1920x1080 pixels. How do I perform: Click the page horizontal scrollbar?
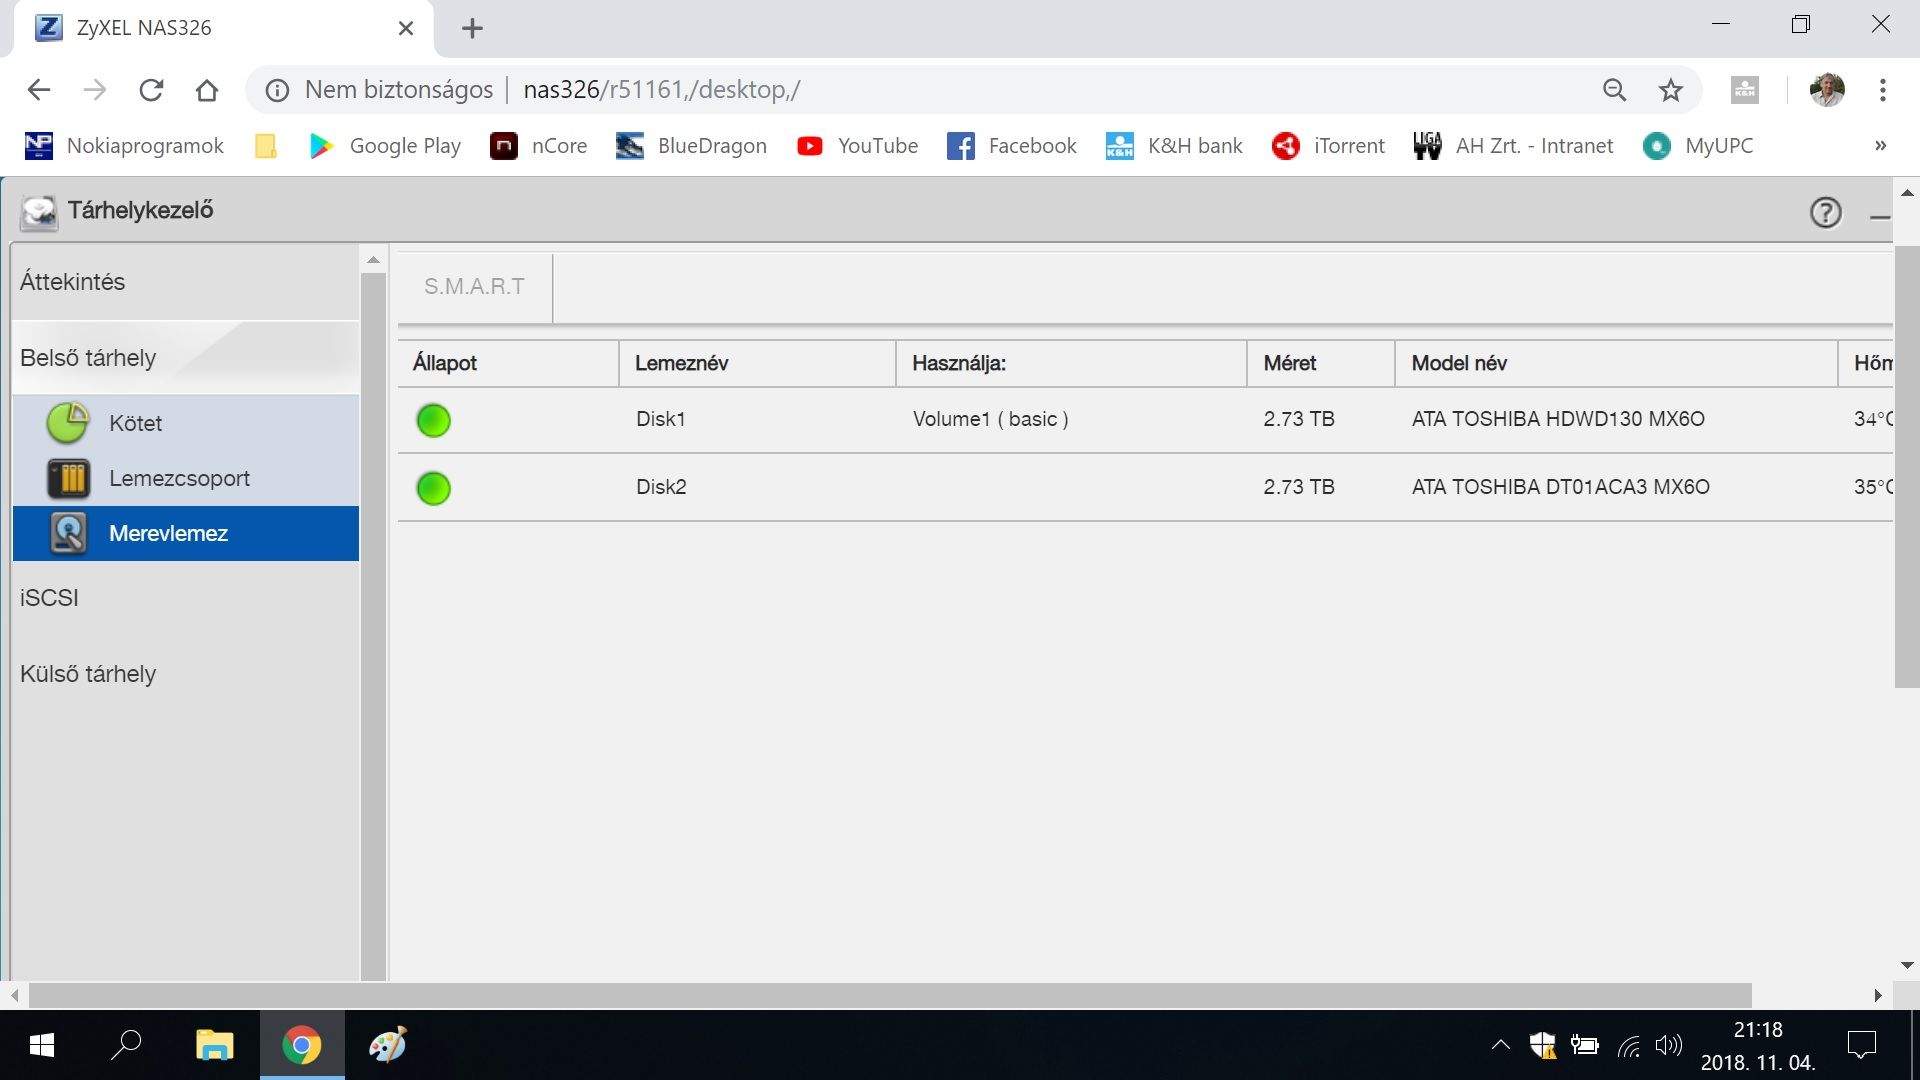[x=890, y=996]
